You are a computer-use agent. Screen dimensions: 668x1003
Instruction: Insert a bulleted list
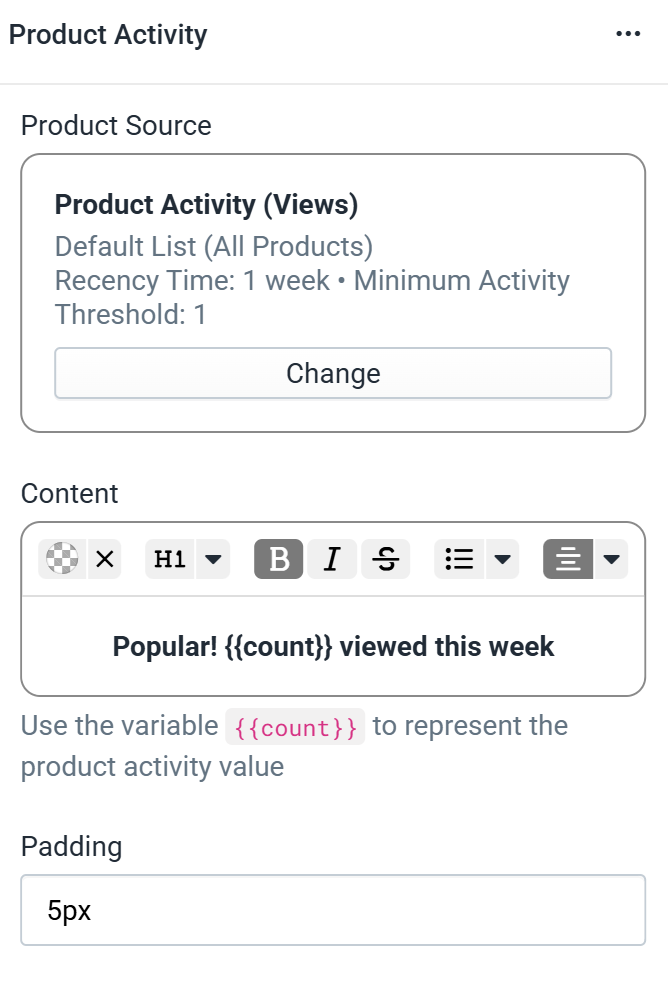[x=459, y=559]
